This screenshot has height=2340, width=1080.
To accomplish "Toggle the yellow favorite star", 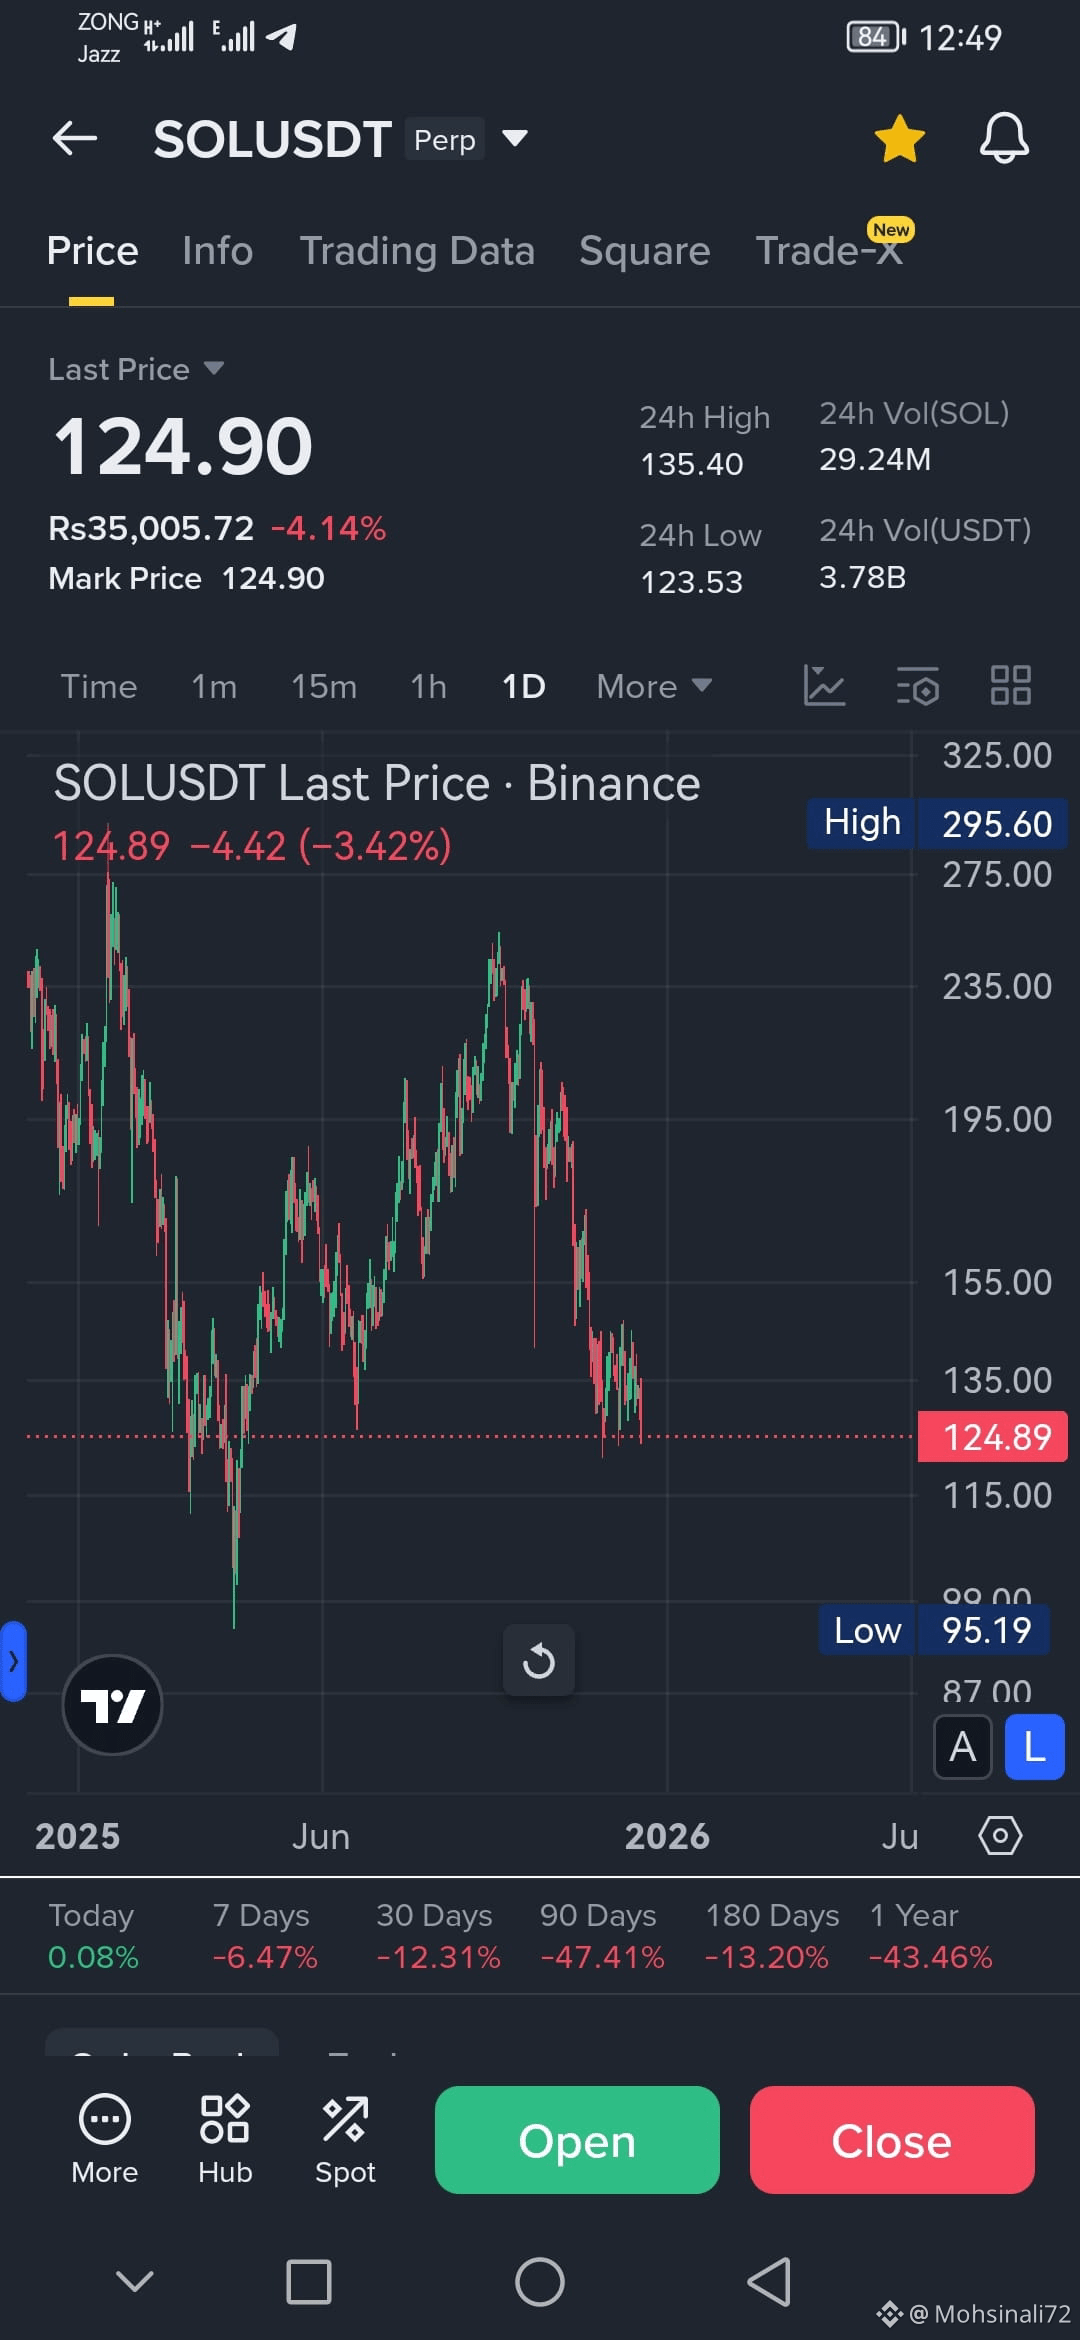I will pyautogui.click(x=899, y=138).
